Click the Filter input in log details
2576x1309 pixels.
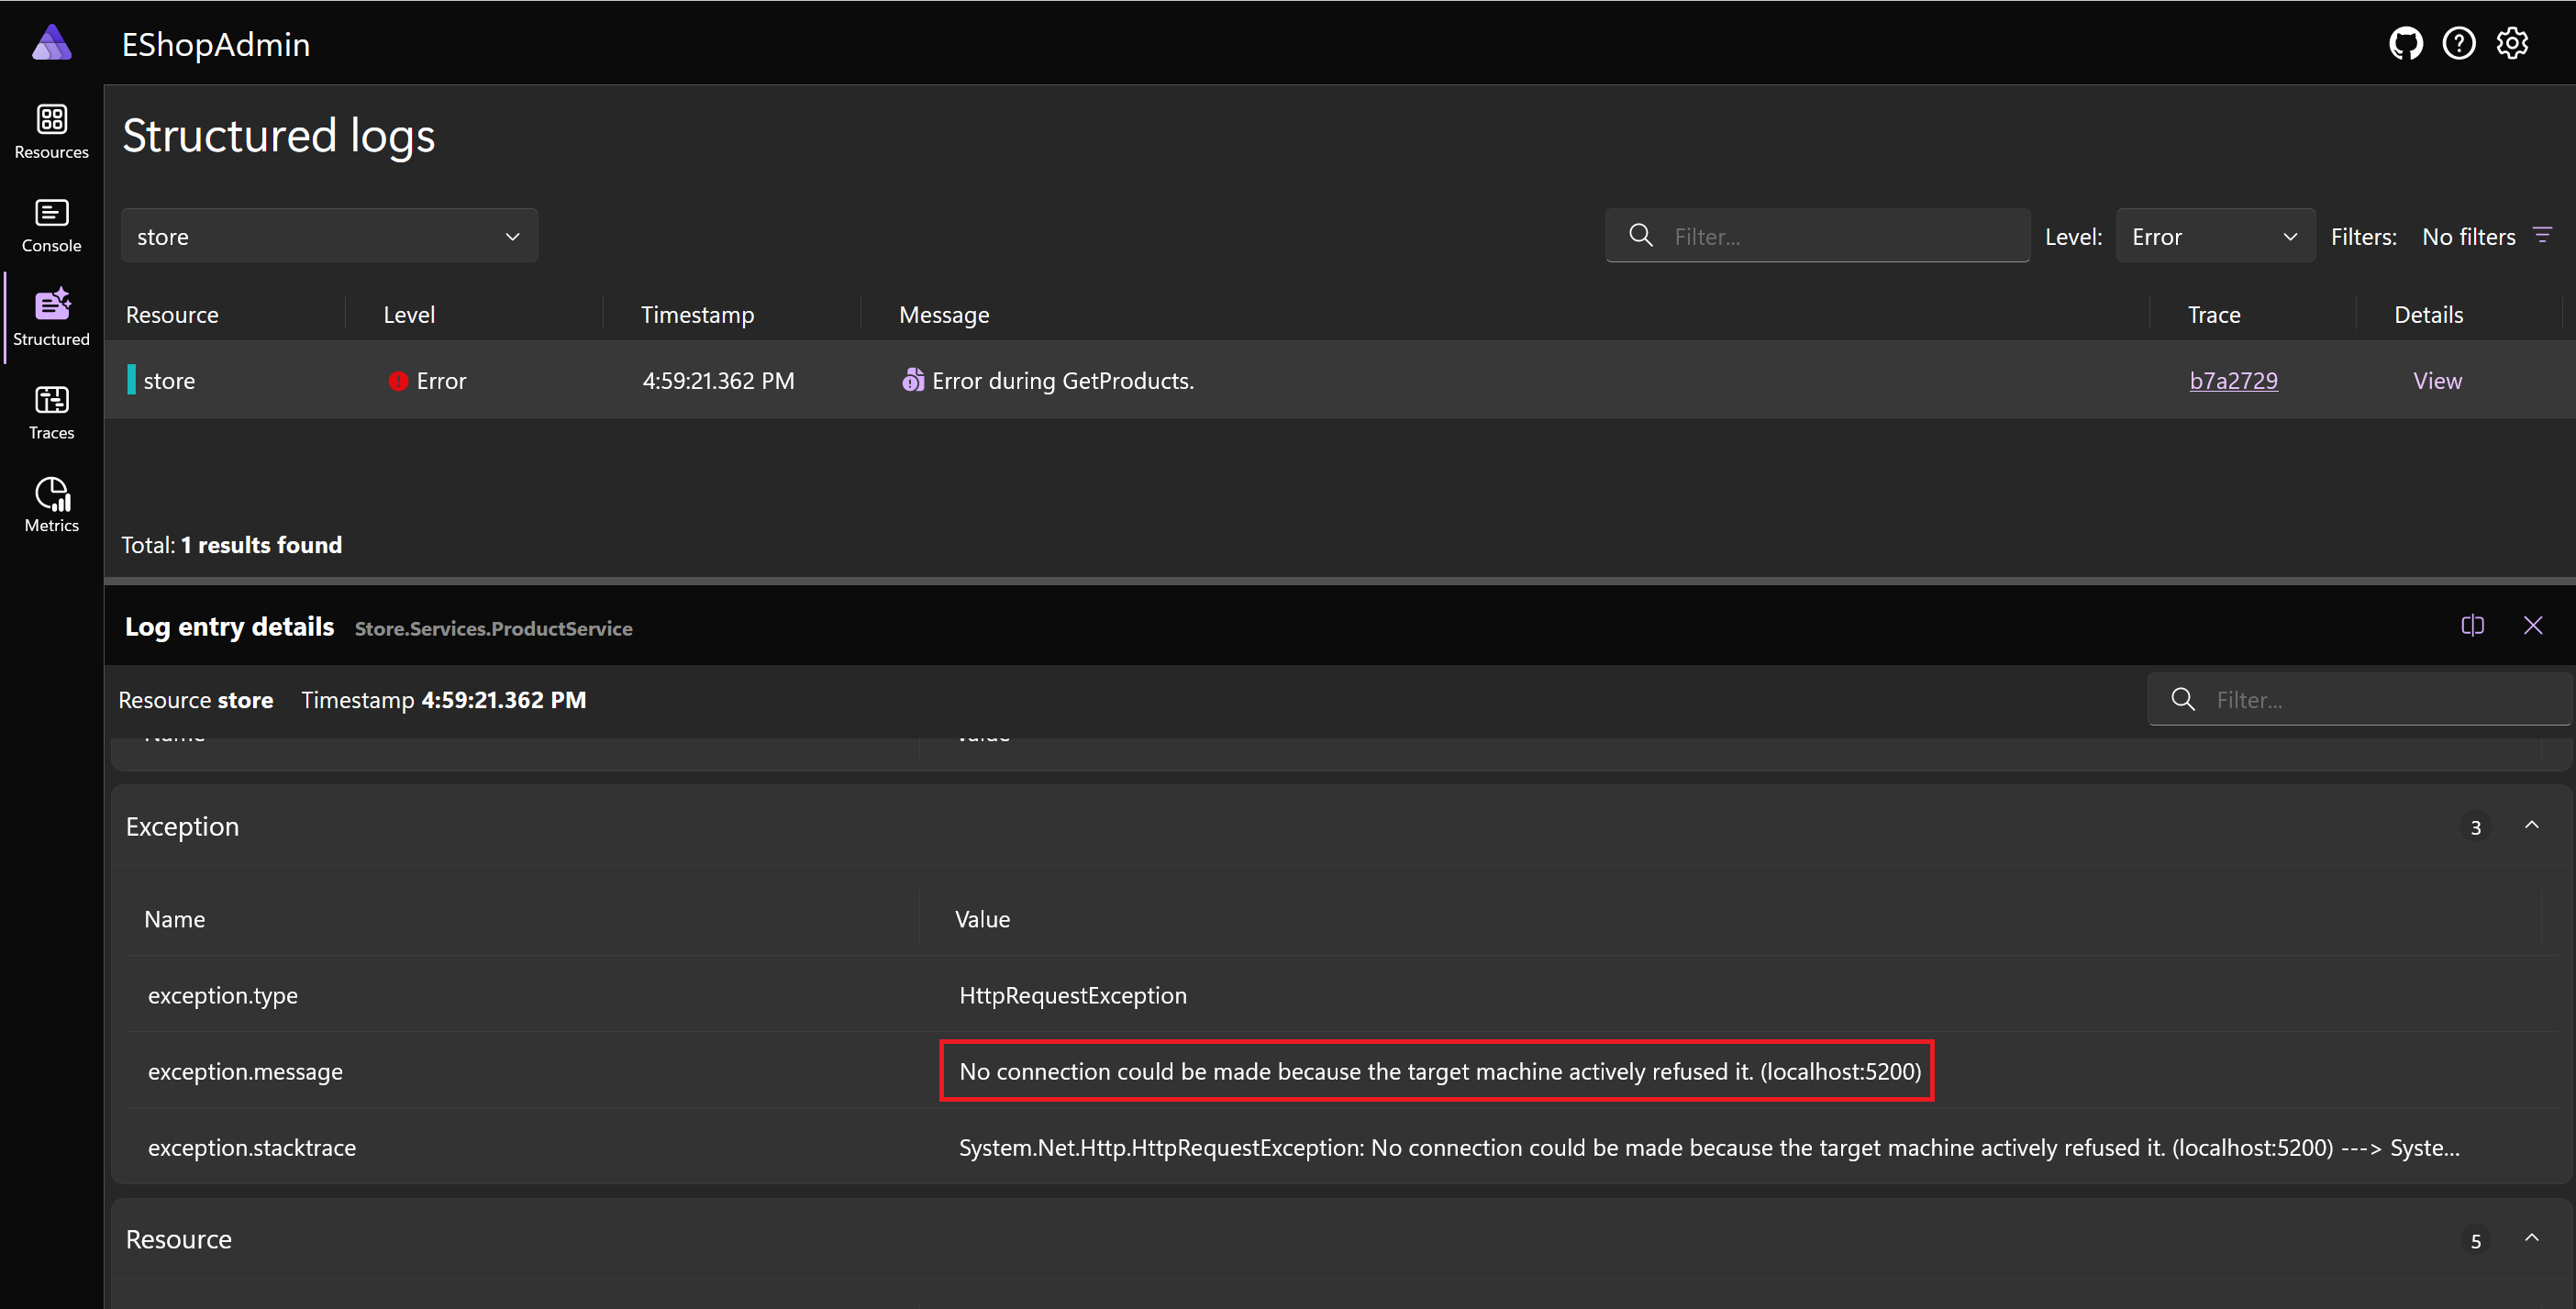coord(2360,699)
